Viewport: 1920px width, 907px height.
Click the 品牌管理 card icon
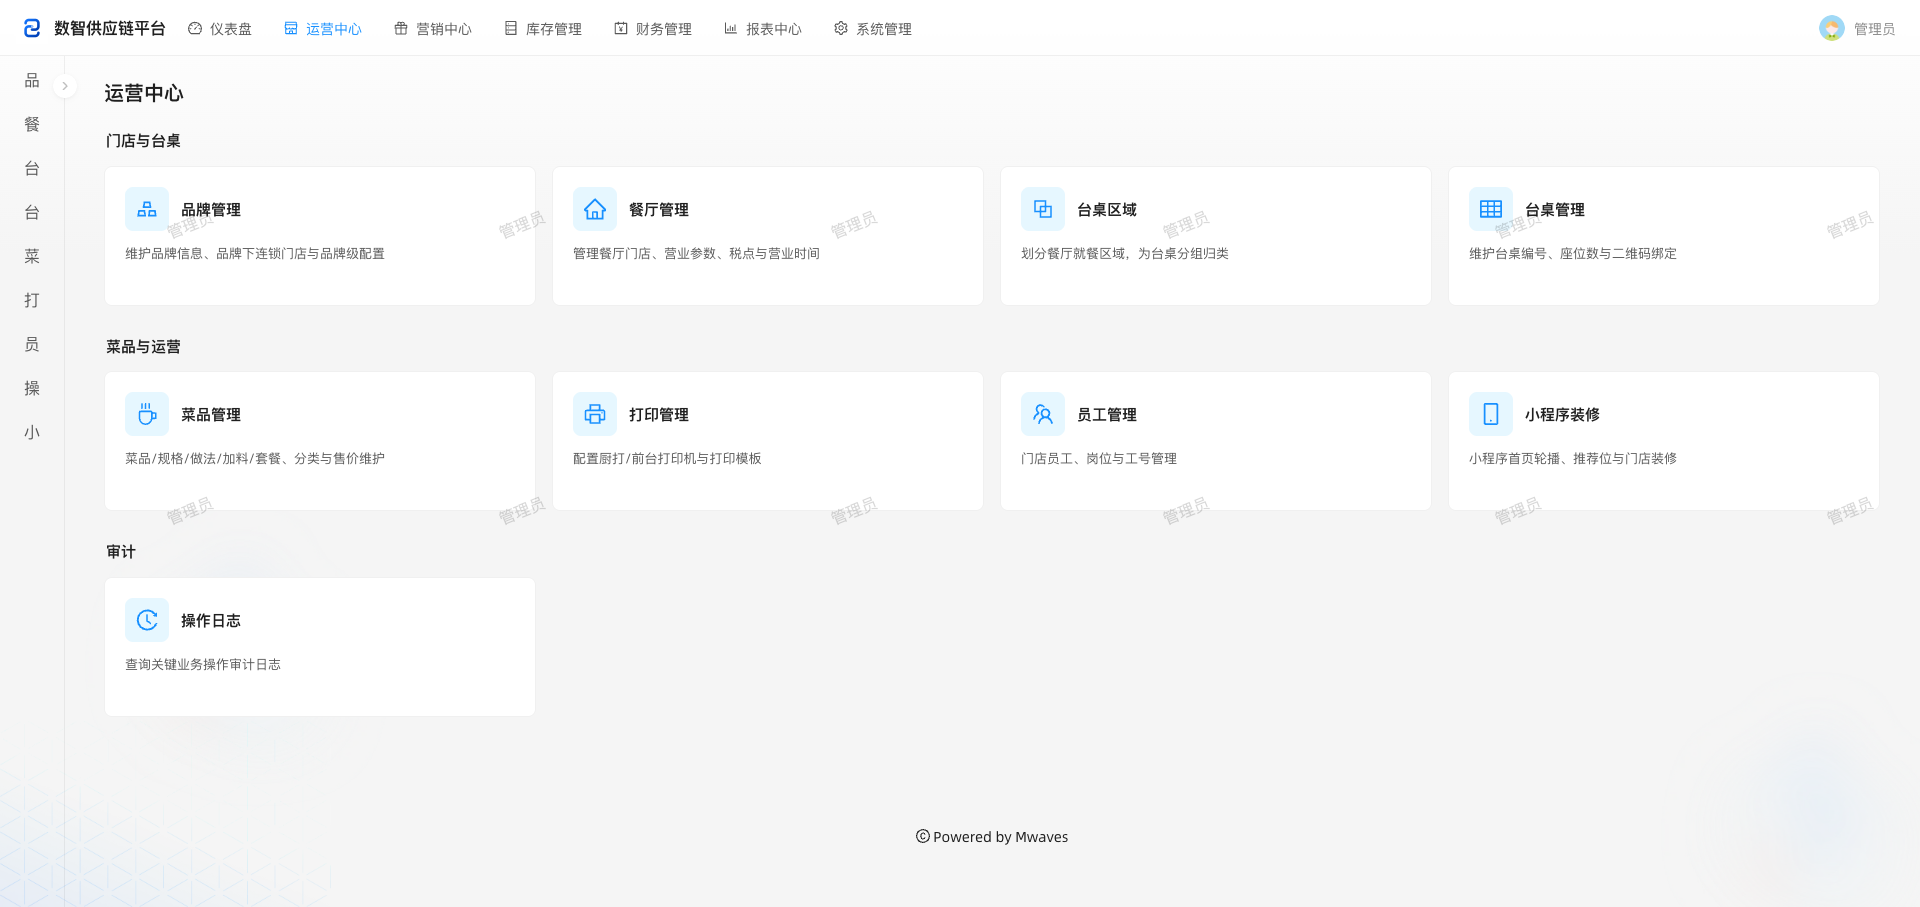(x=147, y=209)
